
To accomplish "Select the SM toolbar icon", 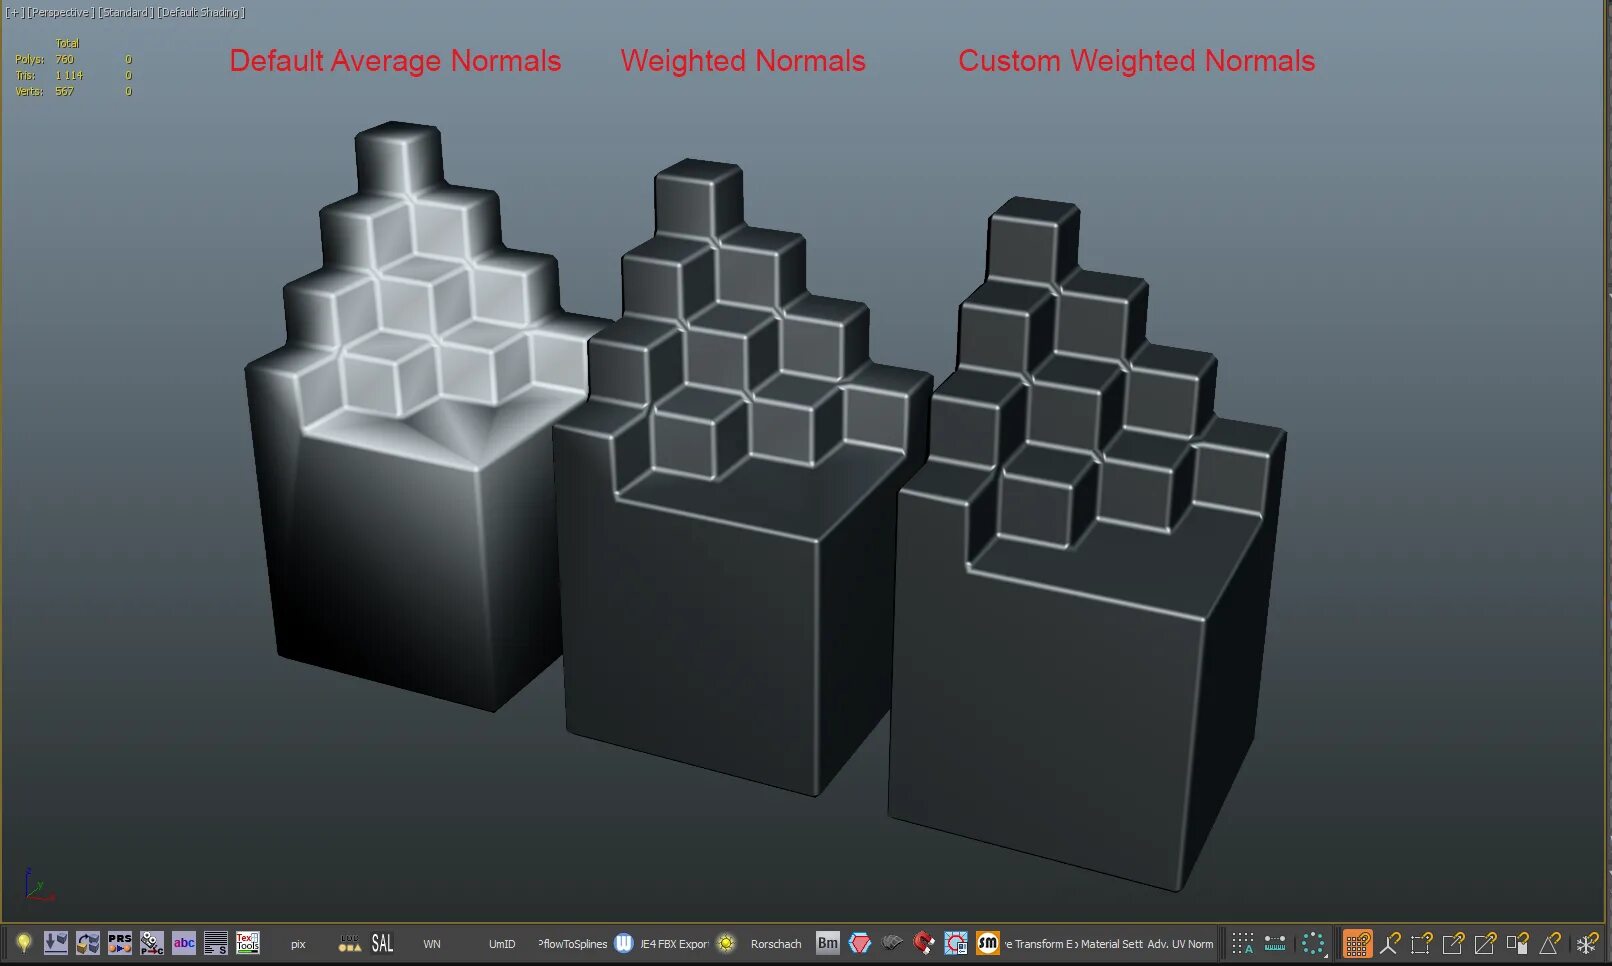I will click(x=987, y=943).
